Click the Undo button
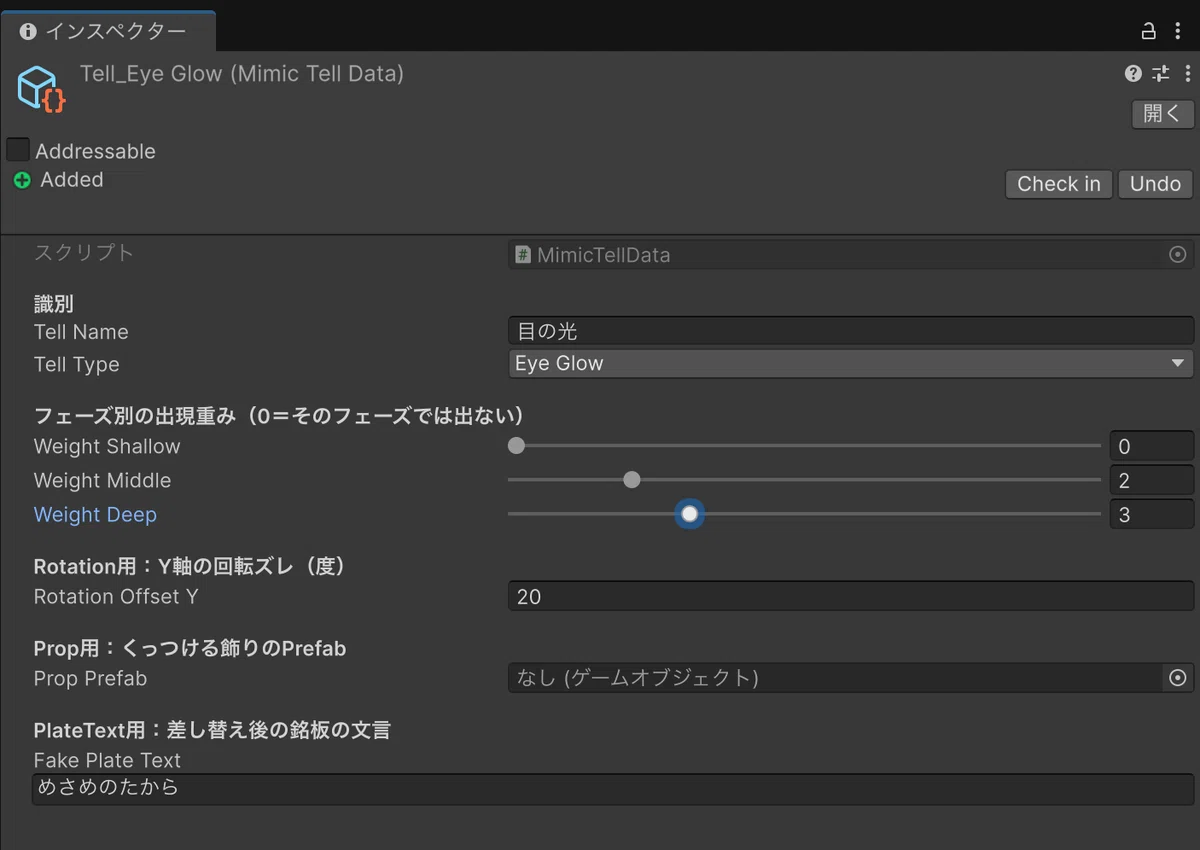Screen dimensions: 1200x850 1156,184
